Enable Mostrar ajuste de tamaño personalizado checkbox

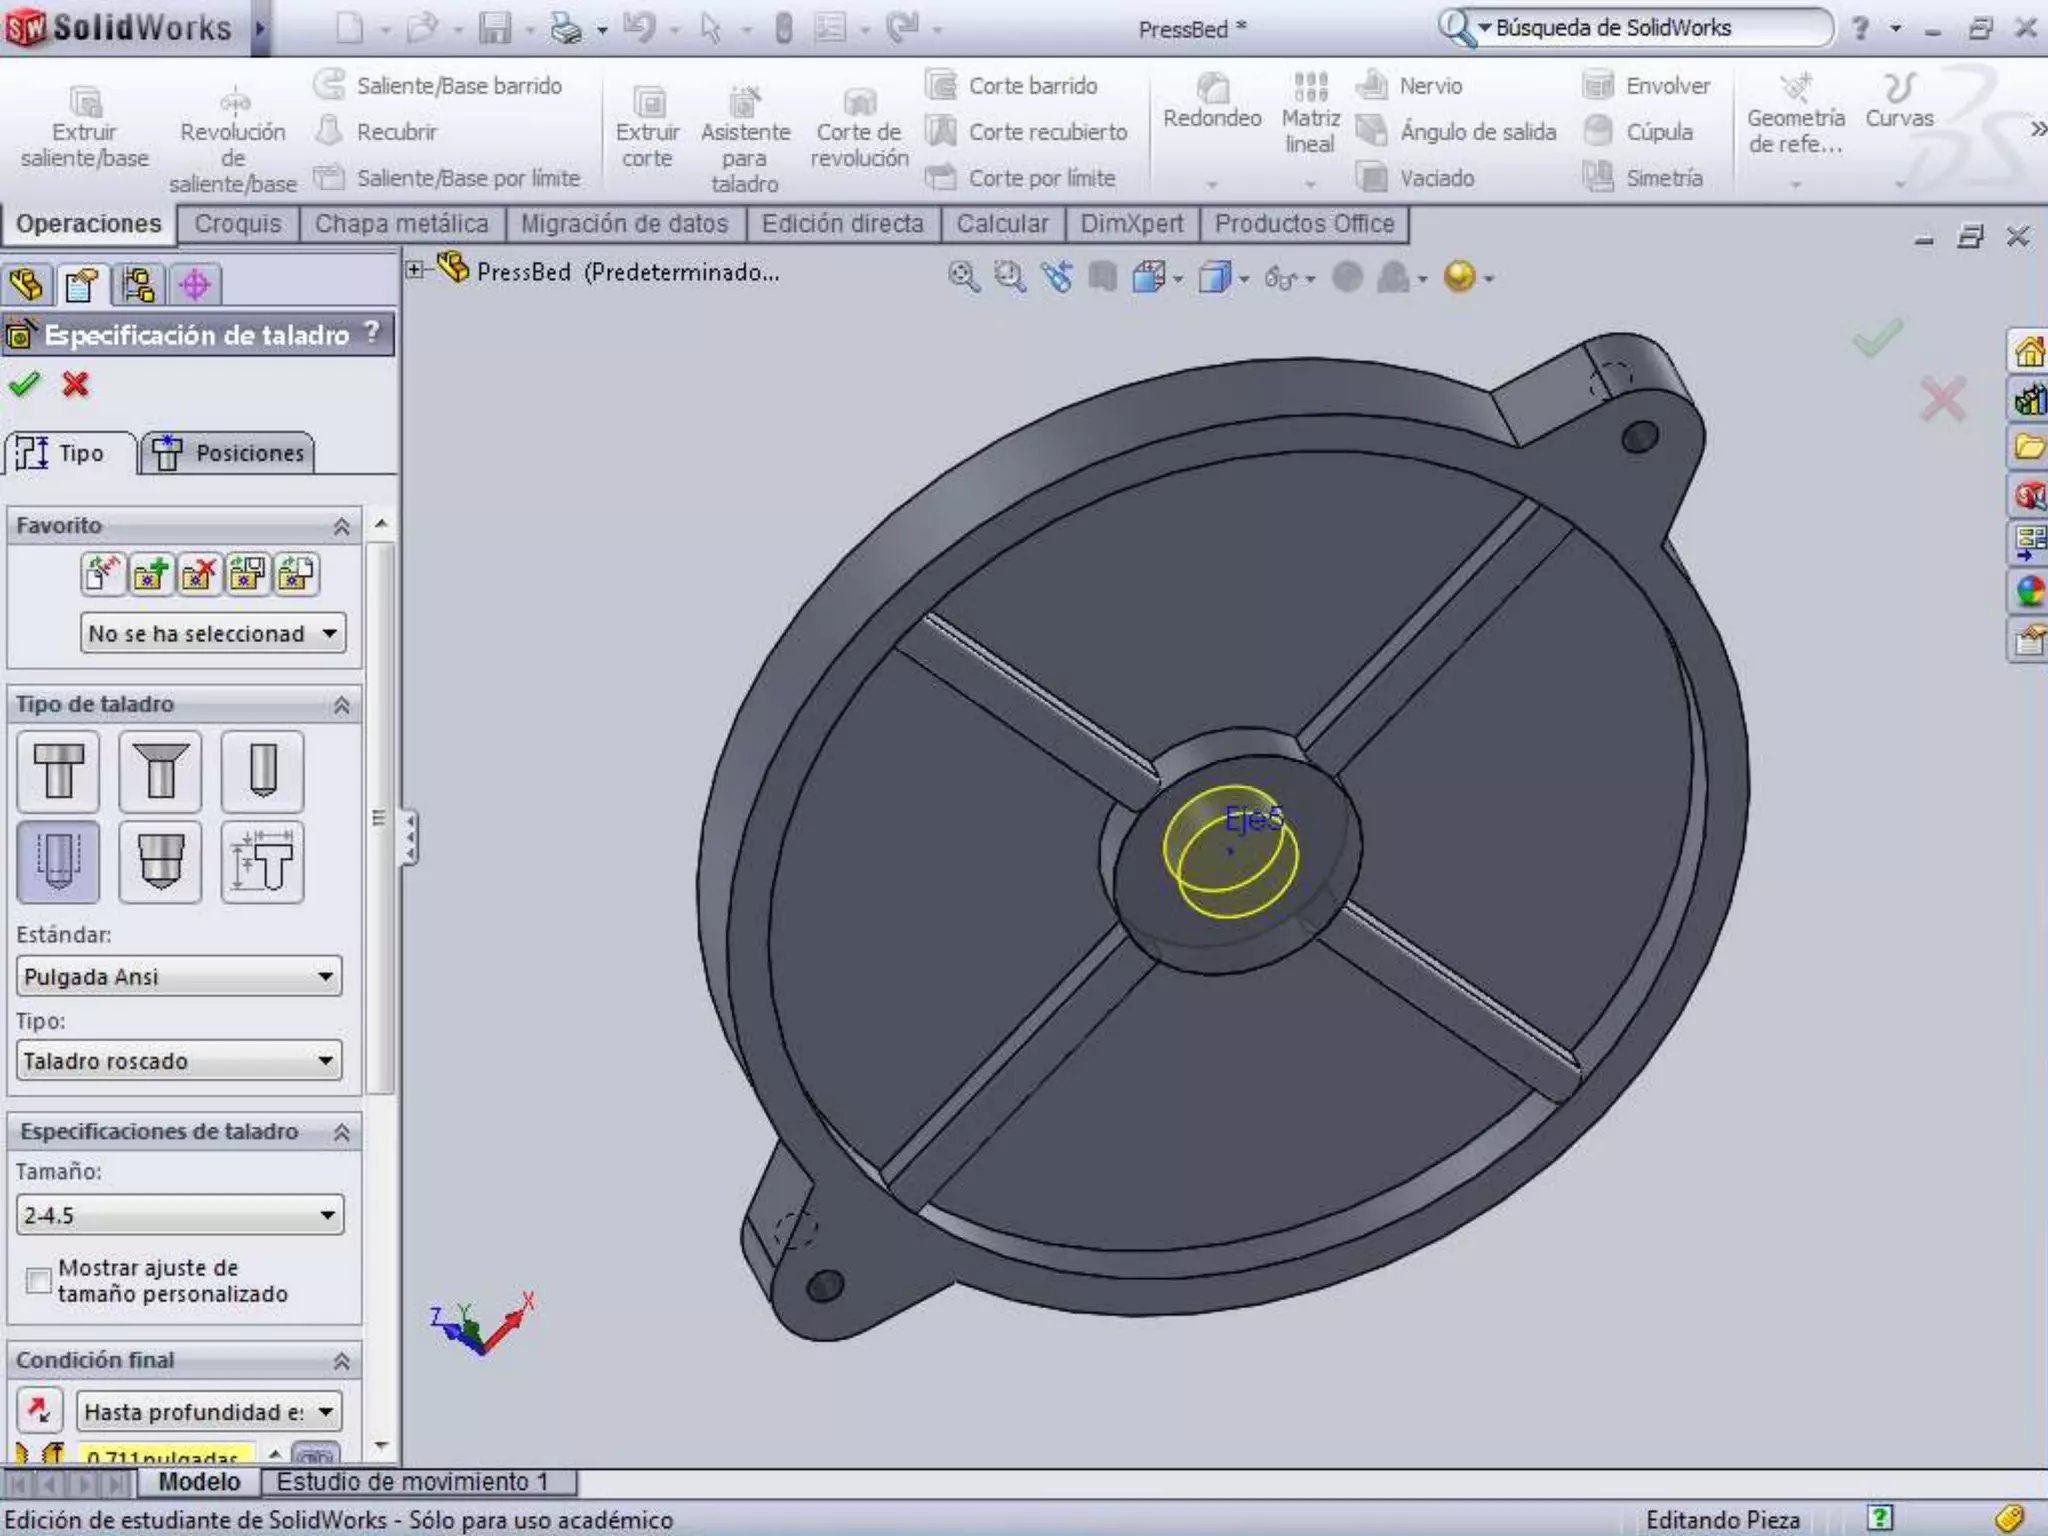tap(38, 1281)
